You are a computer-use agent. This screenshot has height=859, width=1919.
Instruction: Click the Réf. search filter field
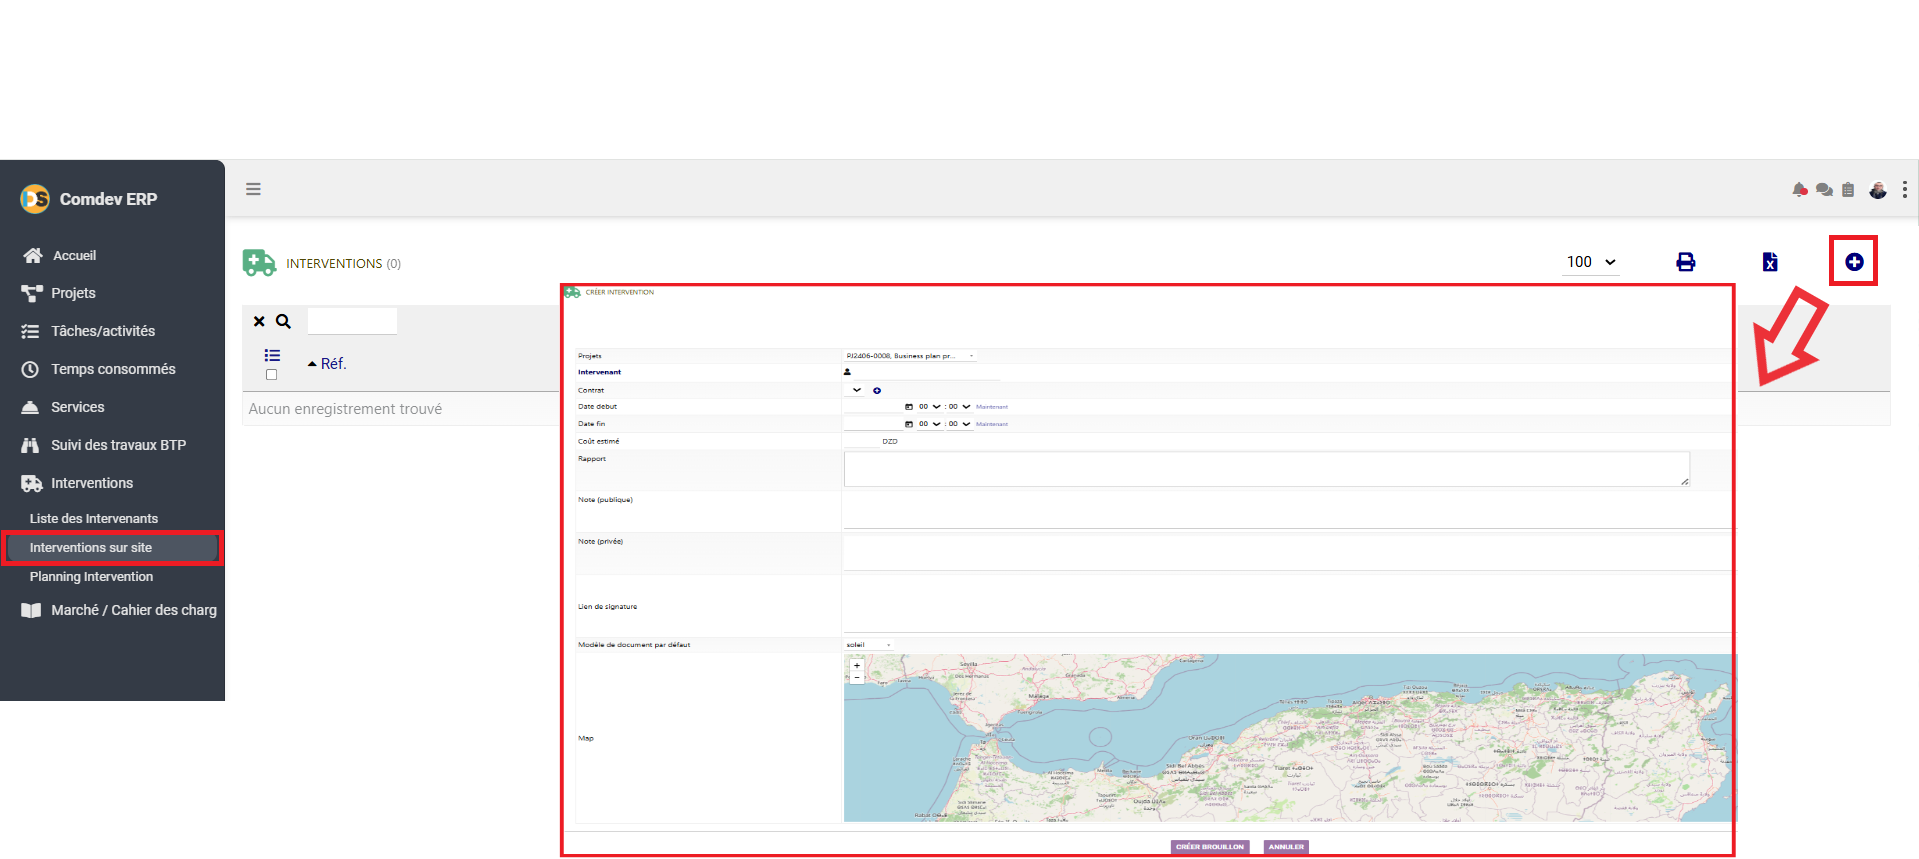coord(352,321)
